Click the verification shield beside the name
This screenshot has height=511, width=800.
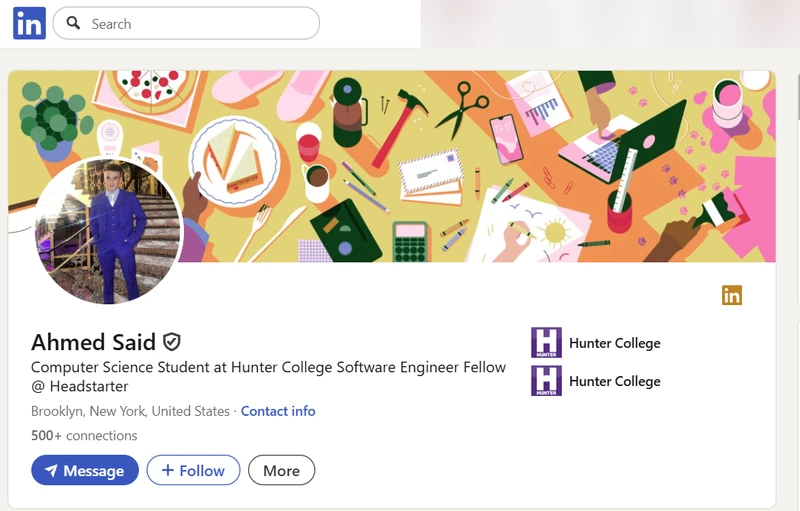[x=172, y=342]
